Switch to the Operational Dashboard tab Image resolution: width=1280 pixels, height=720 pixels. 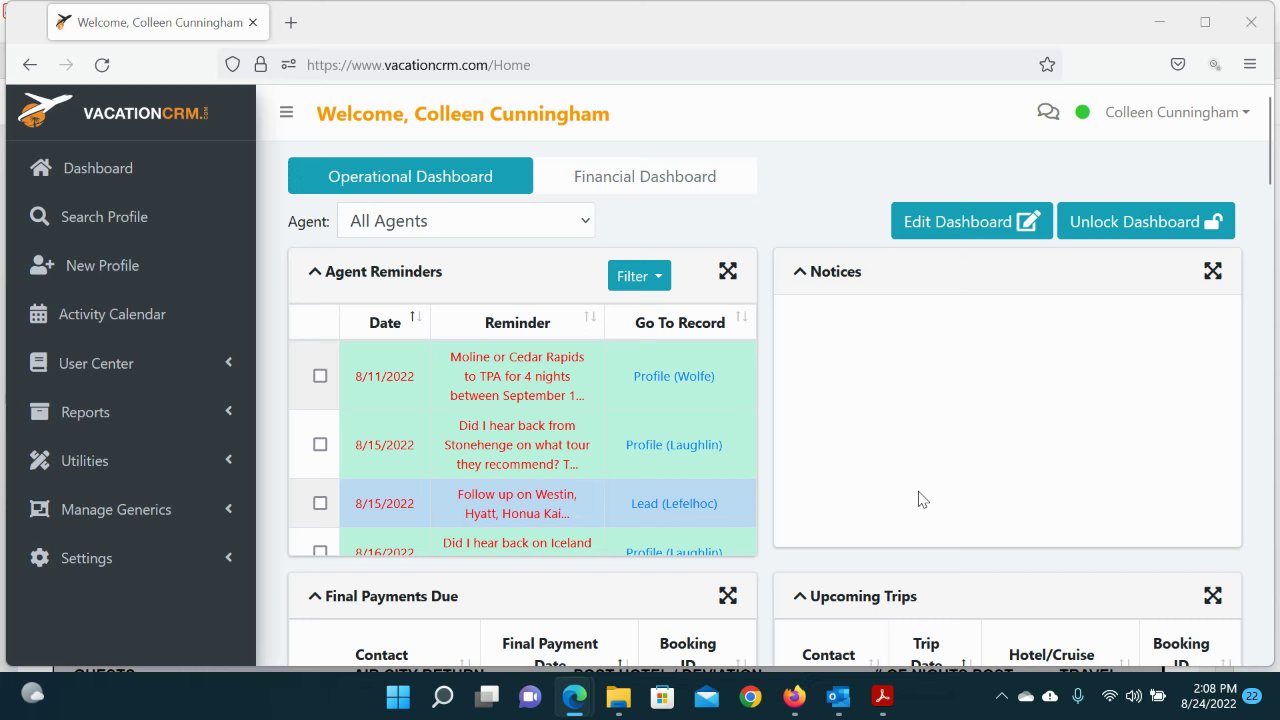click(410, 176)
